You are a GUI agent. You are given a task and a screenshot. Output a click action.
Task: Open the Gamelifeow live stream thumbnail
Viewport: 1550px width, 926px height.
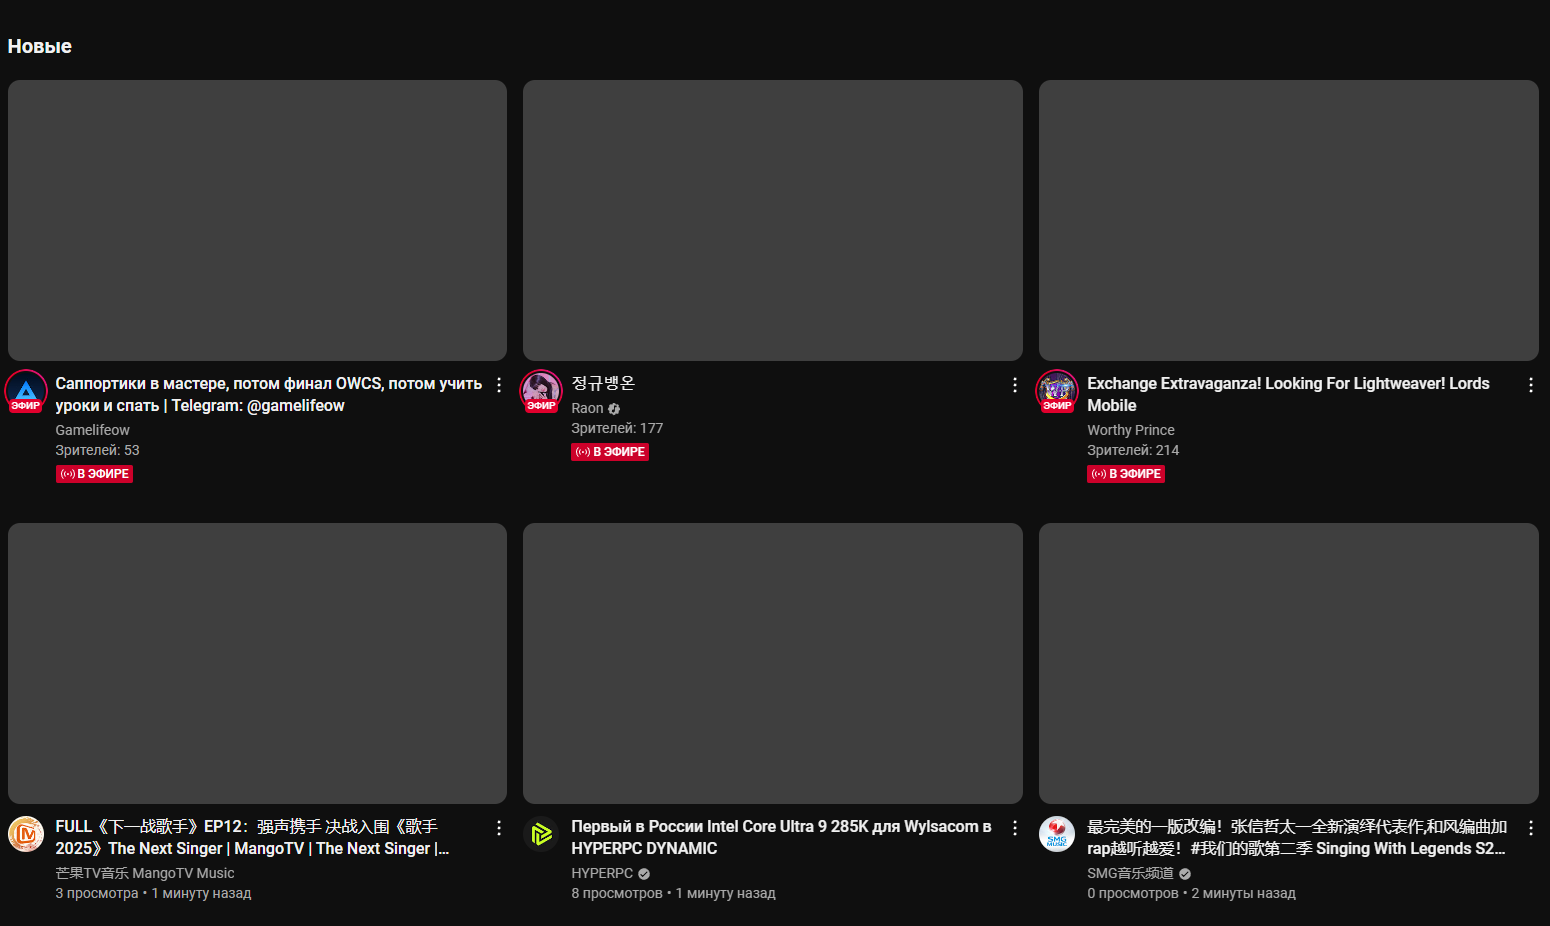click(257, 220)
